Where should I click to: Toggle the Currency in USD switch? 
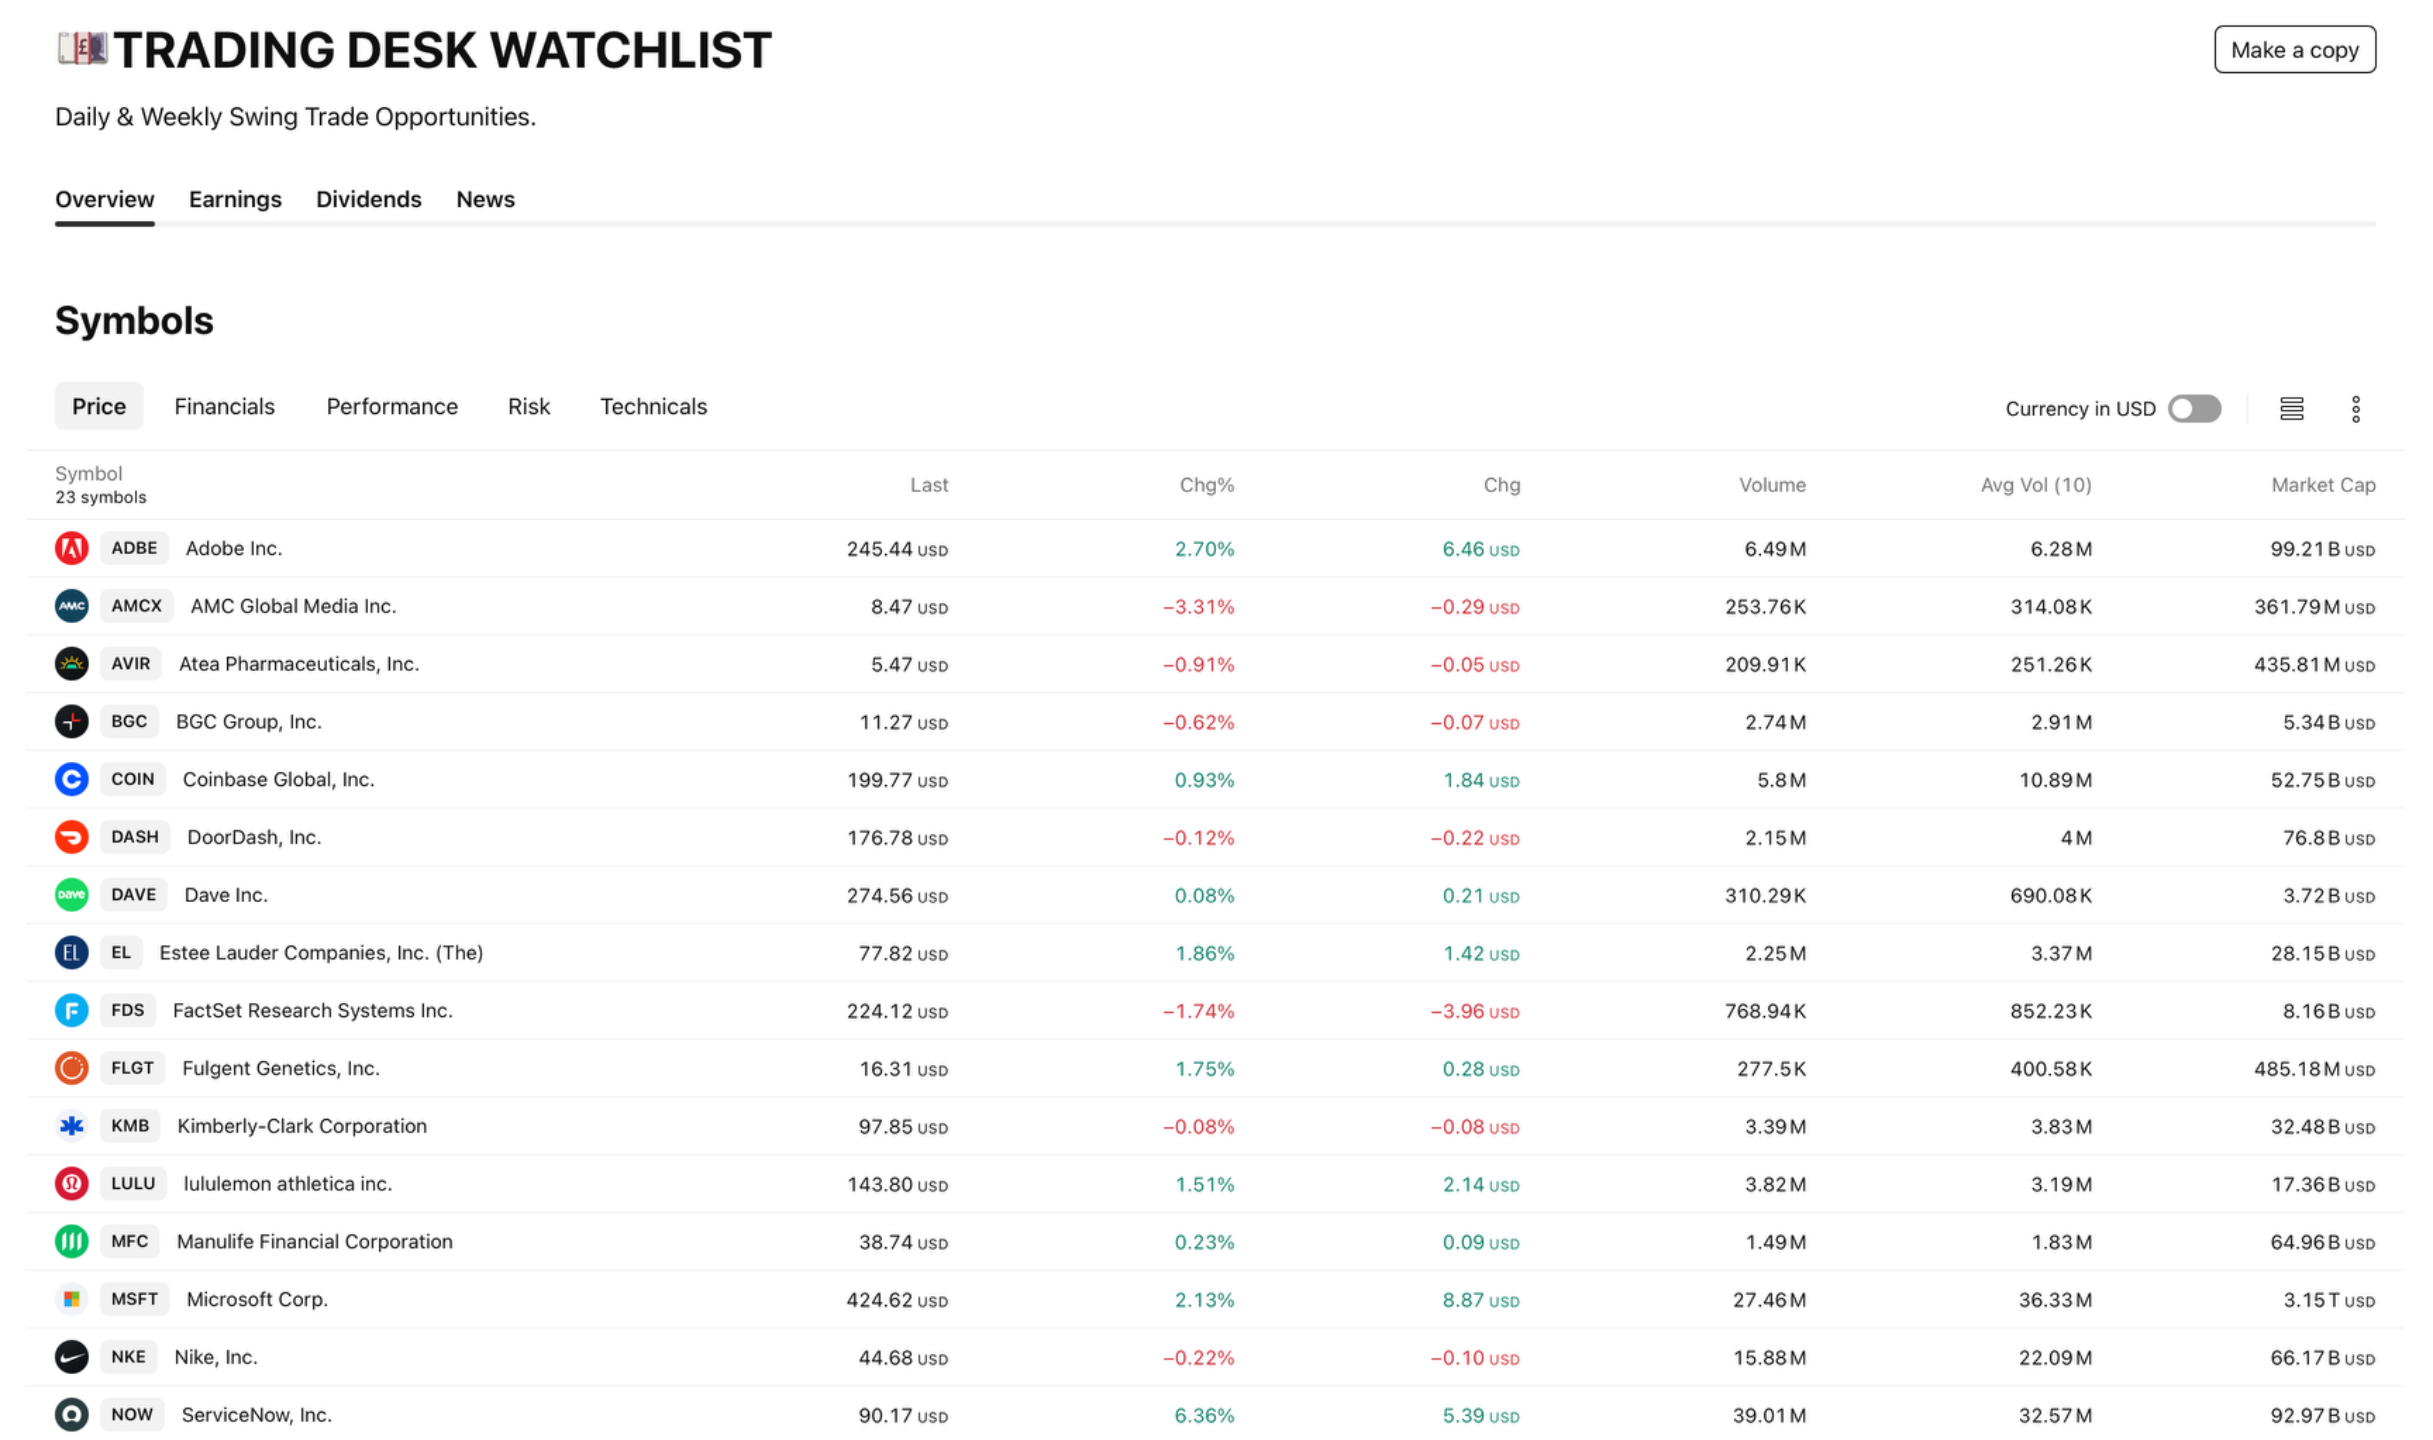point(2194,409)
